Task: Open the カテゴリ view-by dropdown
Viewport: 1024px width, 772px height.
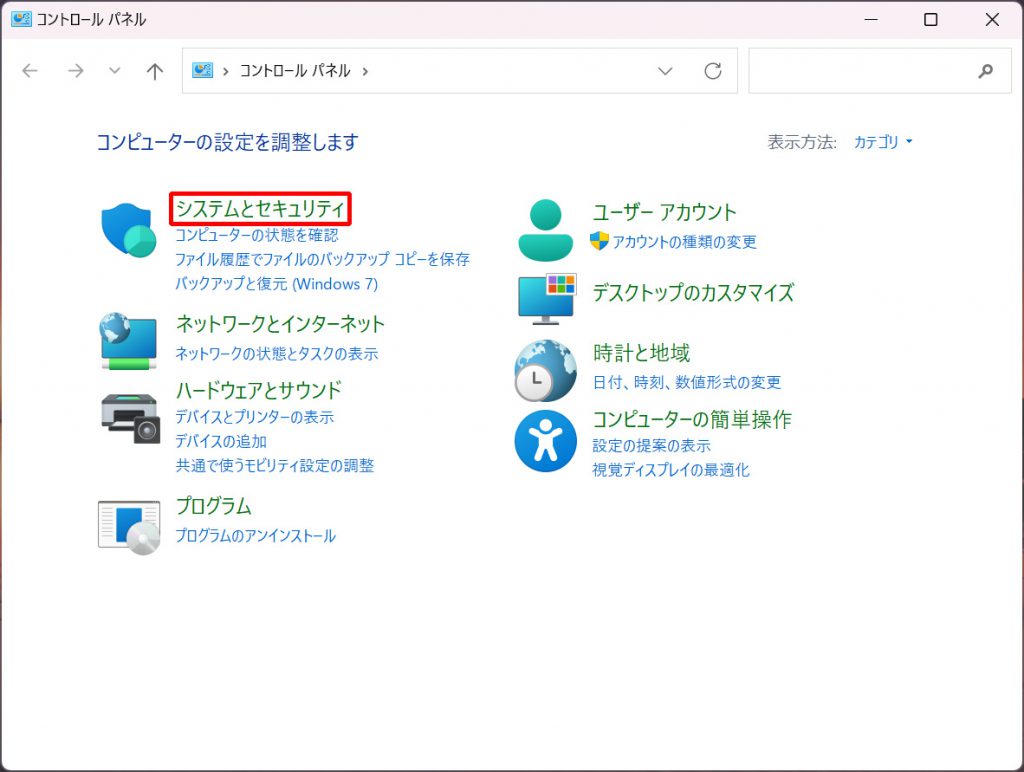Action: pyautogui.click(x=882, y=142)
